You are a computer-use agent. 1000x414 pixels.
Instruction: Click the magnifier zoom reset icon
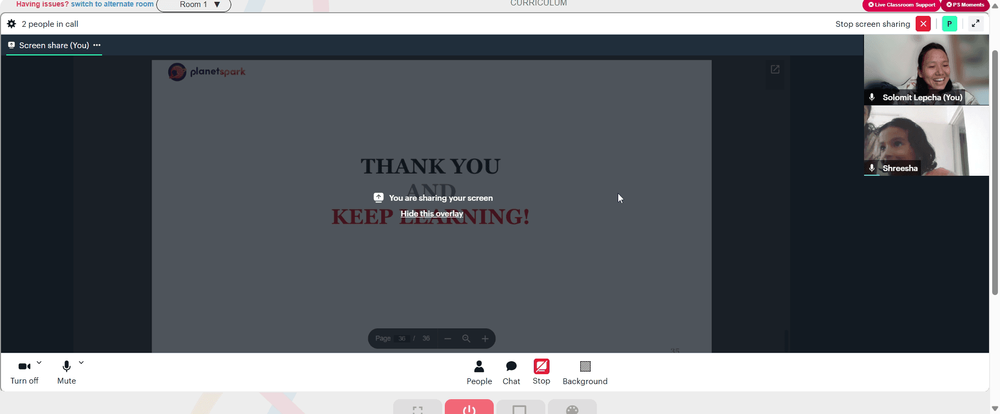pyautogui.click(x=466, y=339)
